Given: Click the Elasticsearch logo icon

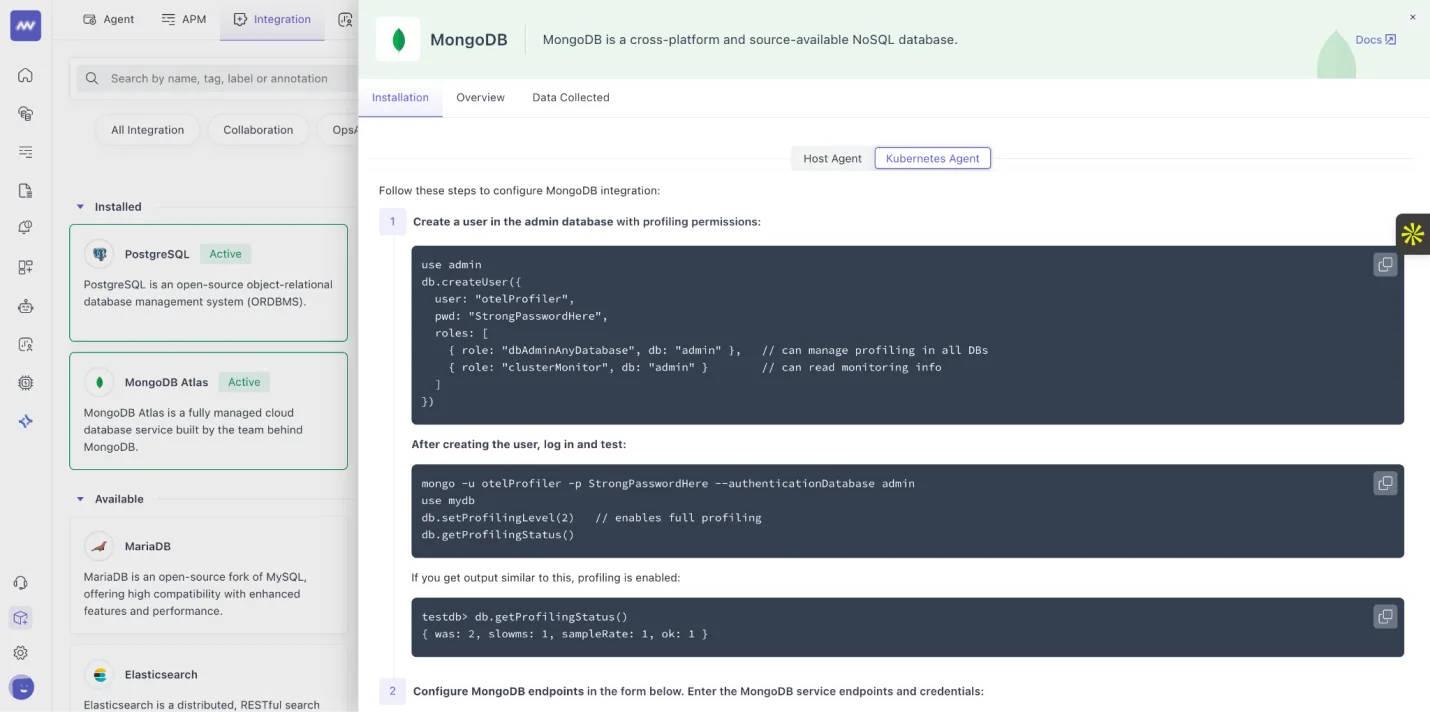Looking at the screenshot, I should click(99, 674).
